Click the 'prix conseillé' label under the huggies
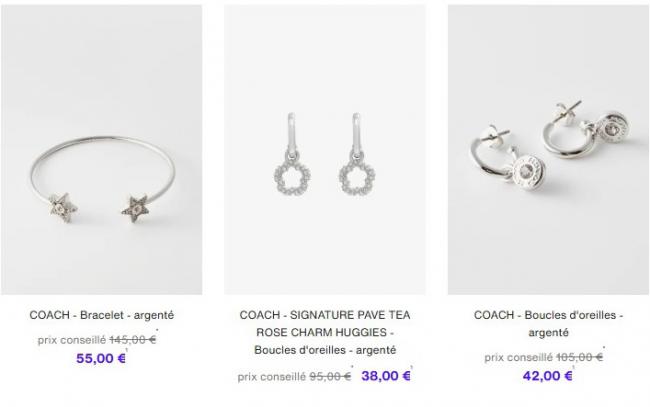The image size is (650, 407). click(x=272, y=377)
